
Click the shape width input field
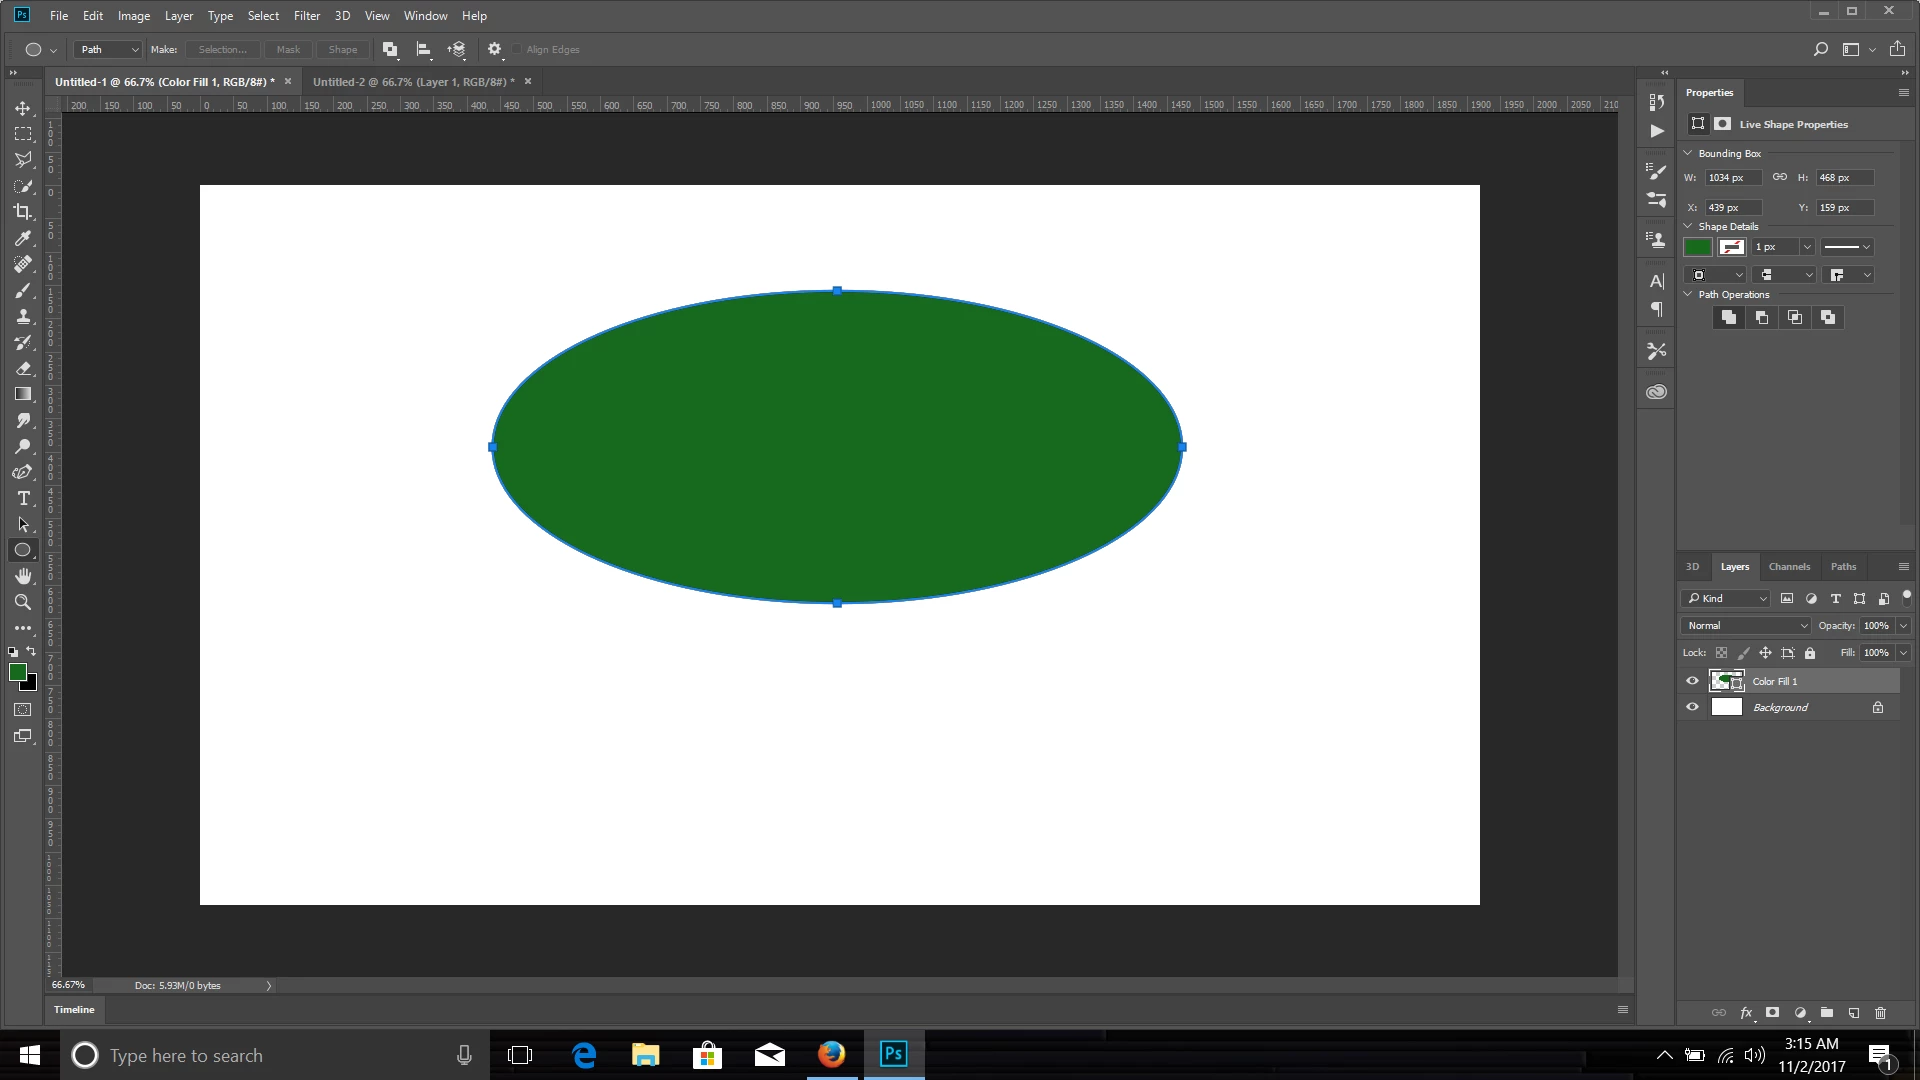1733,178
